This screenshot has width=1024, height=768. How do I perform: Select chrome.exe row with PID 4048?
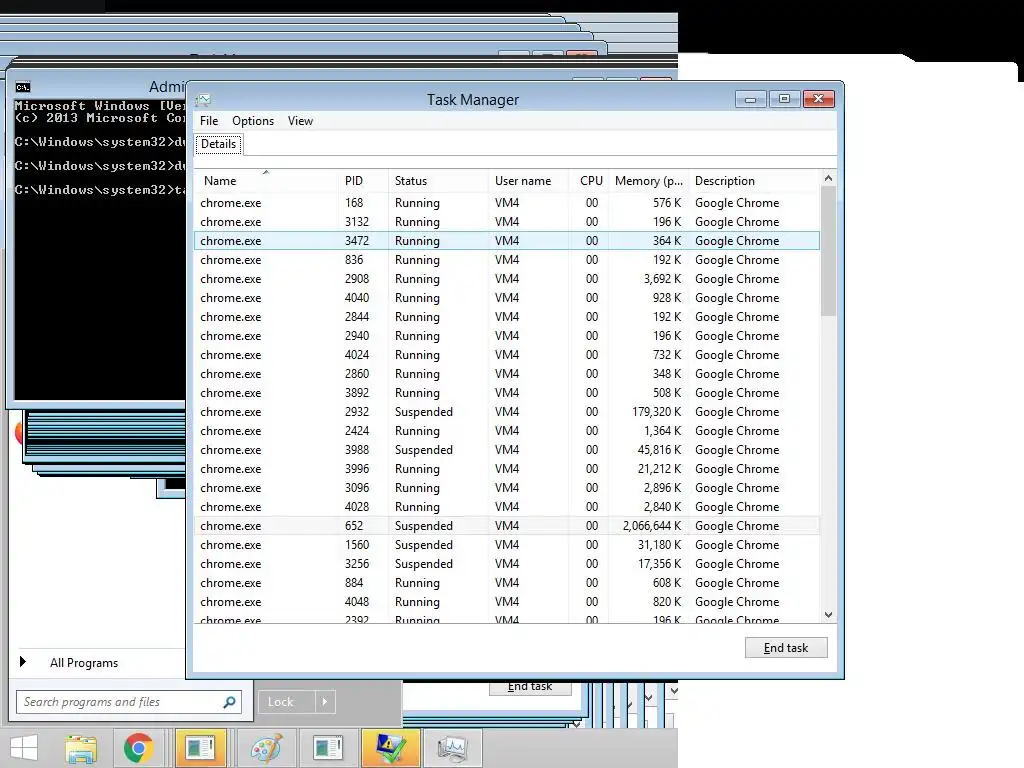507,601
